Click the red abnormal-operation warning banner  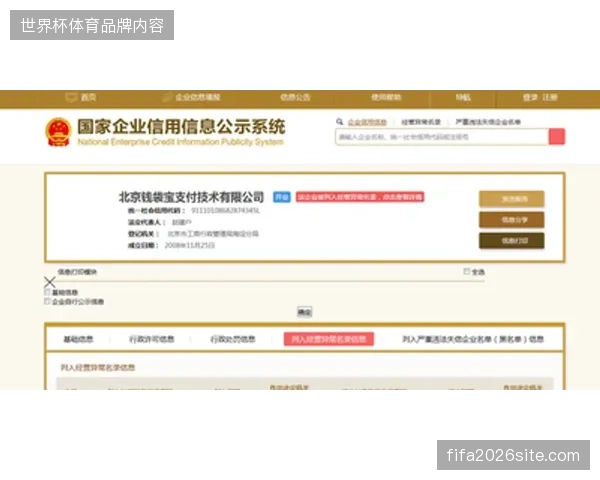[x=360, y=197]
